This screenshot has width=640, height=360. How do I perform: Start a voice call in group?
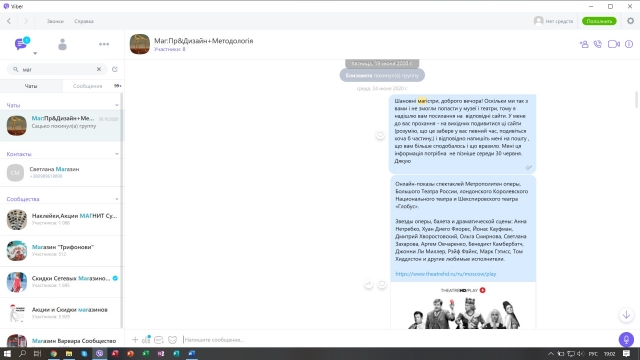pos(598,44)
